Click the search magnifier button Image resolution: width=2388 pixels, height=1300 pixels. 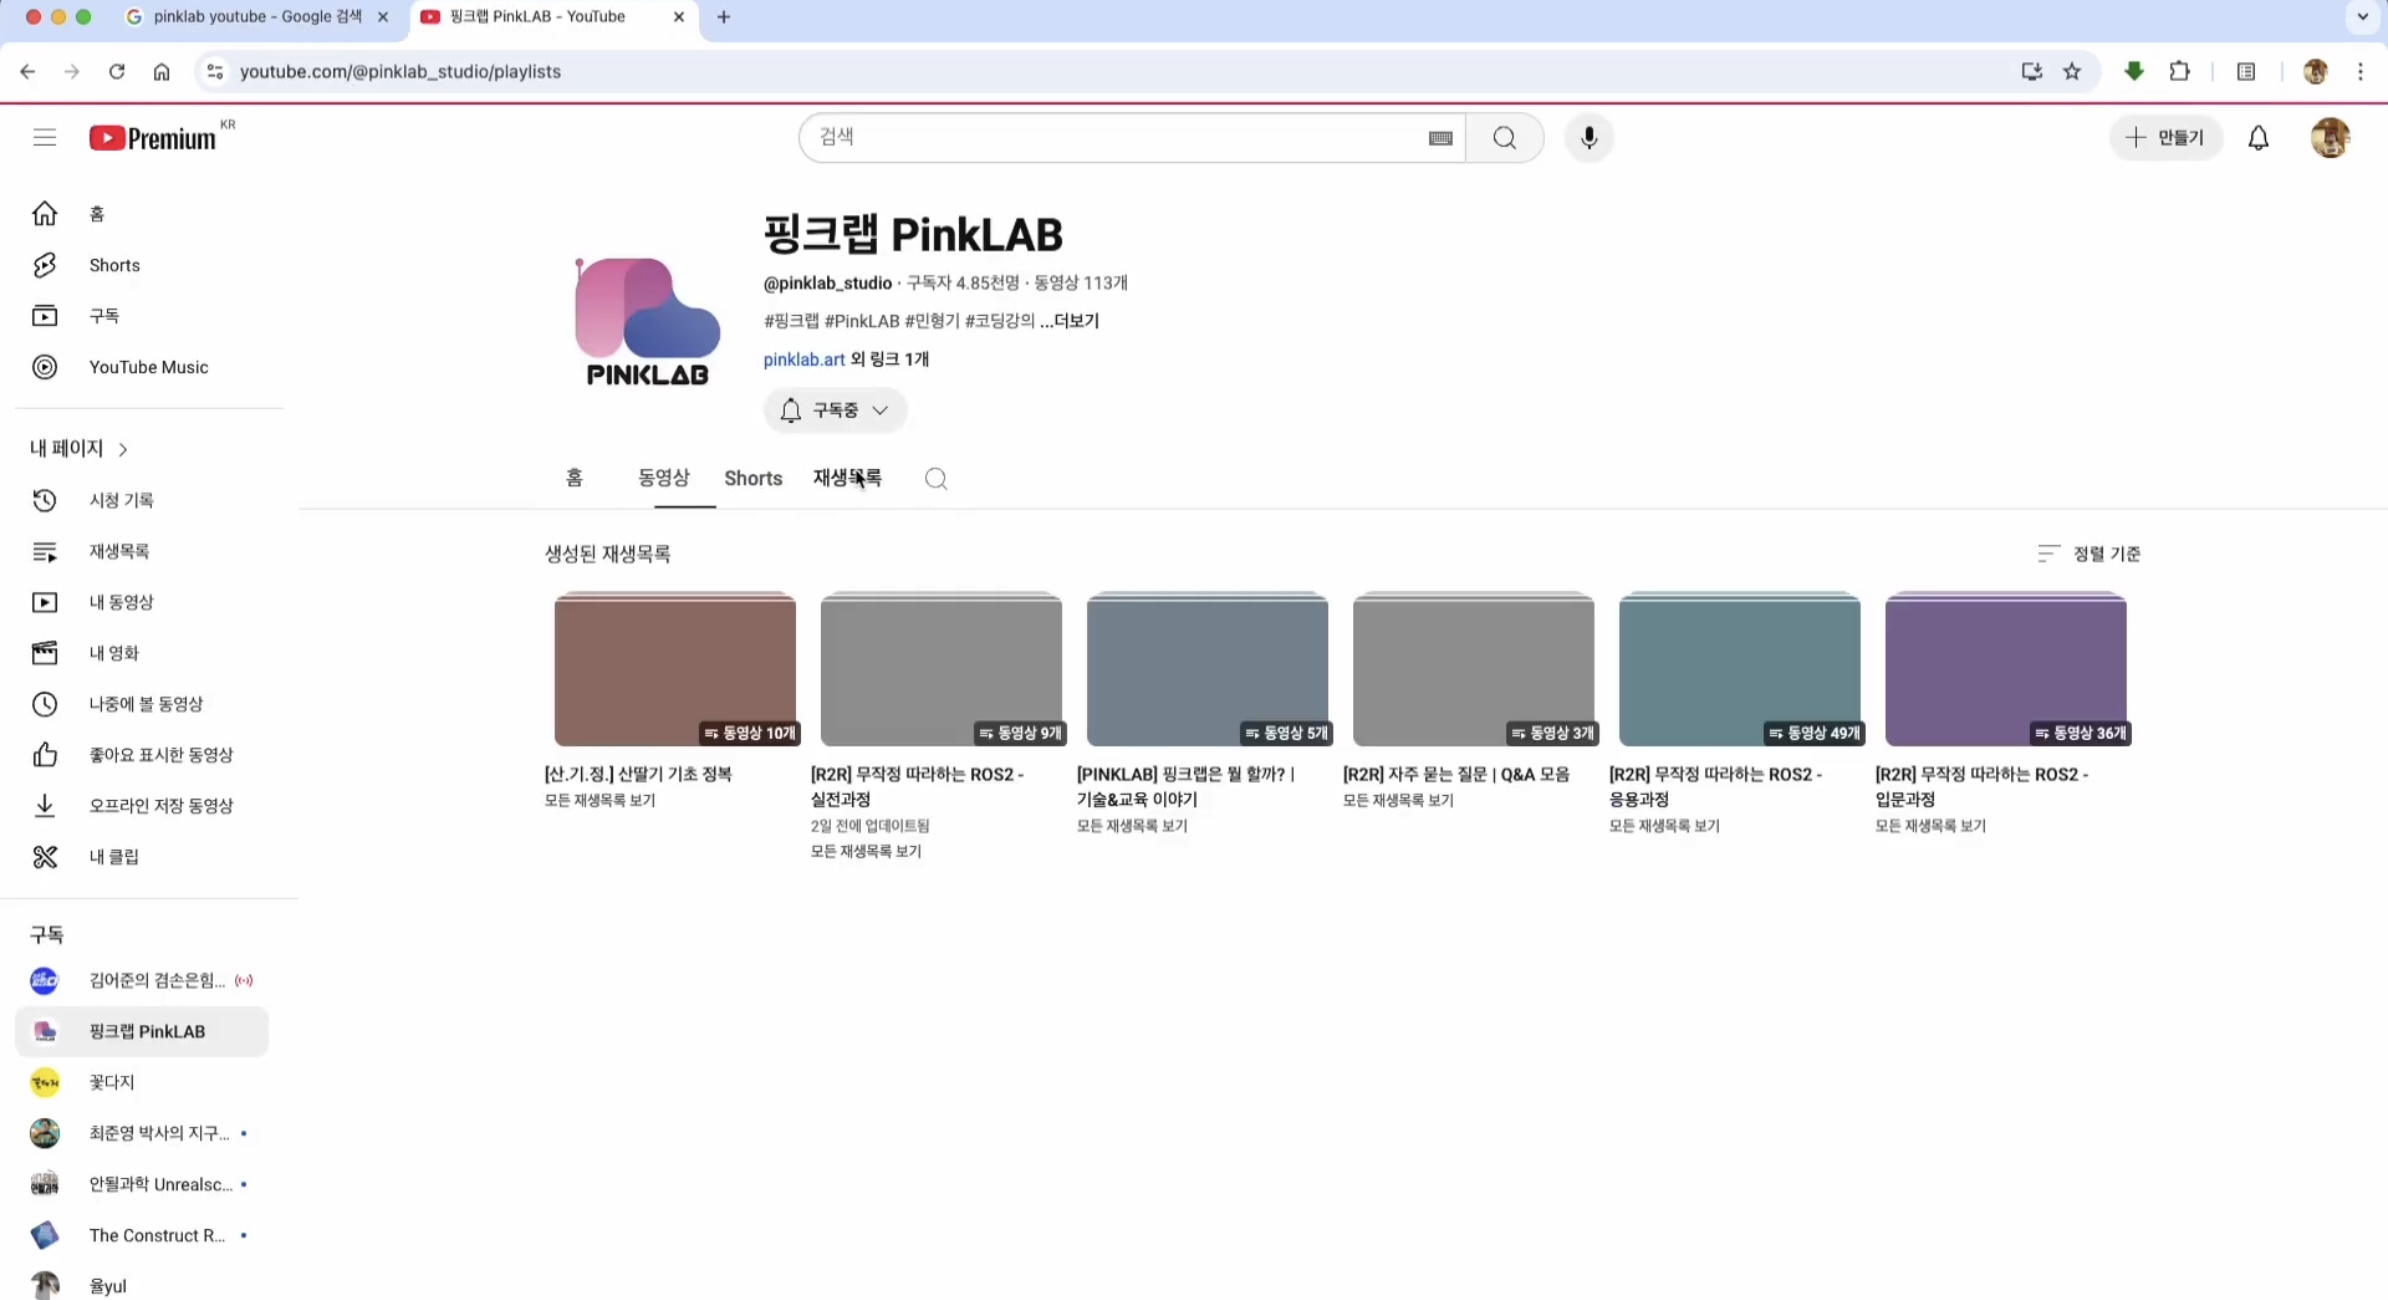[x=1504, y=137]
